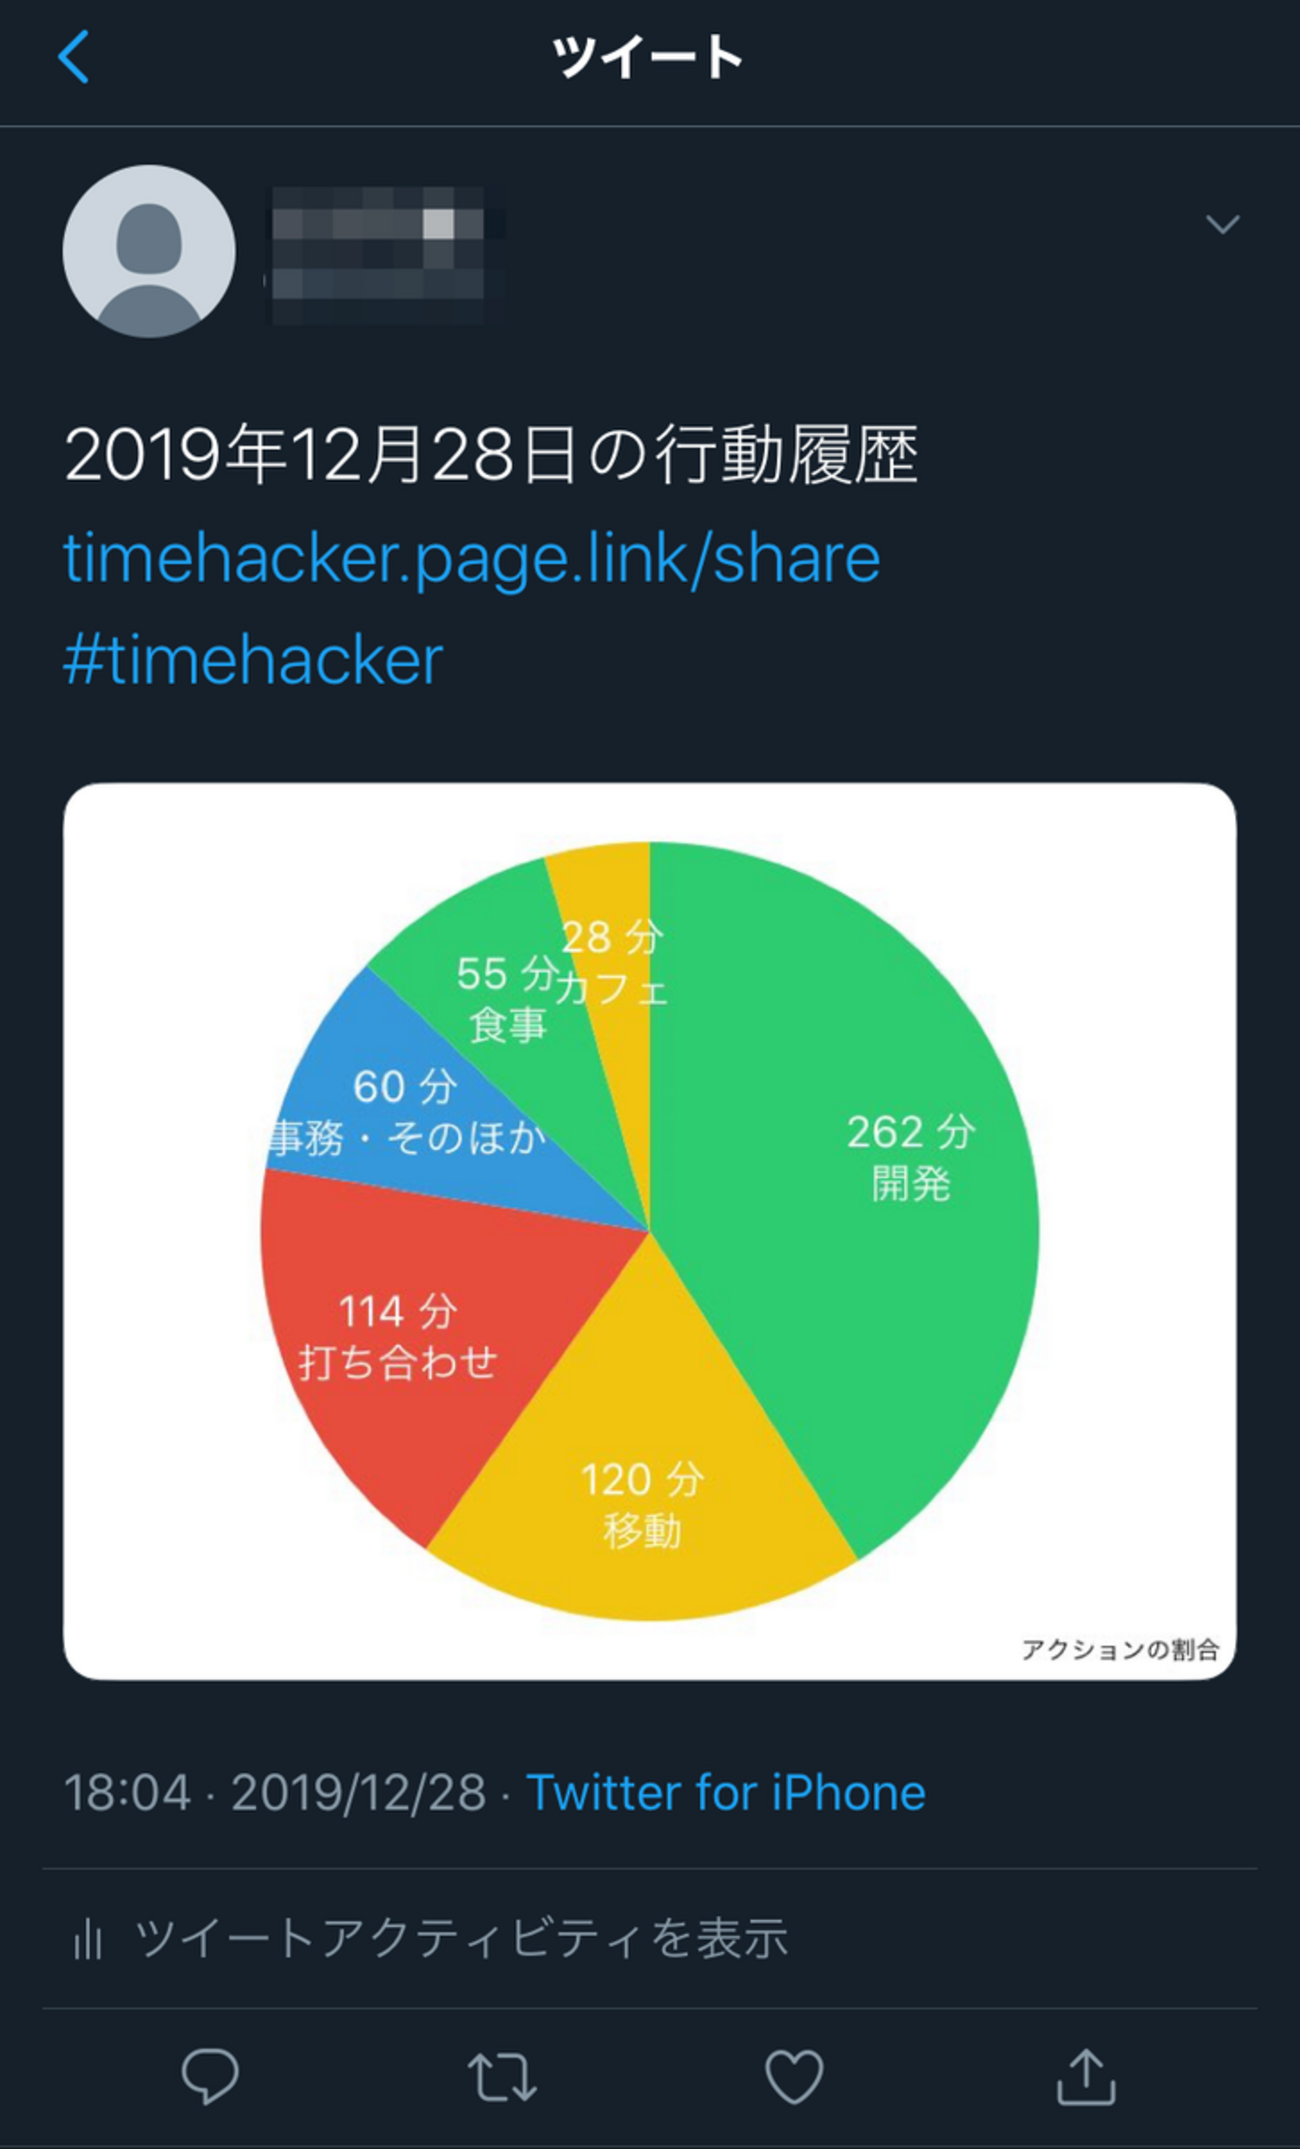1300x2149 pixels.
Task: Tap the retweet icon
Action: [502, 2076]
